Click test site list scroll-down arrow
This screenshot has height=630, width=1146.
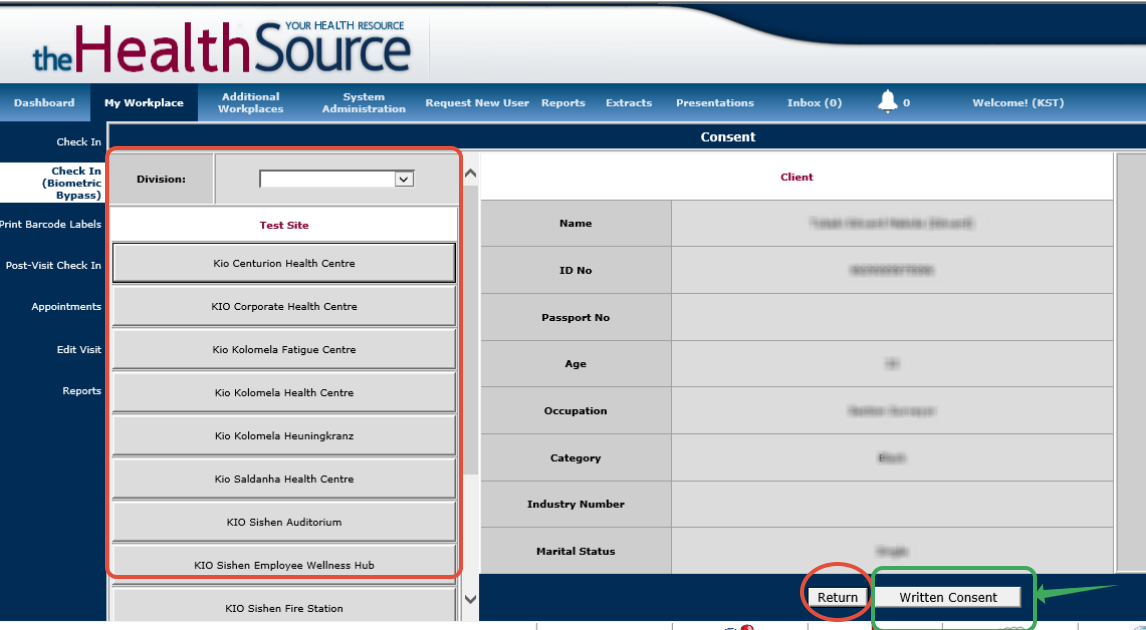pyautogui.click(x=471, y=599)
